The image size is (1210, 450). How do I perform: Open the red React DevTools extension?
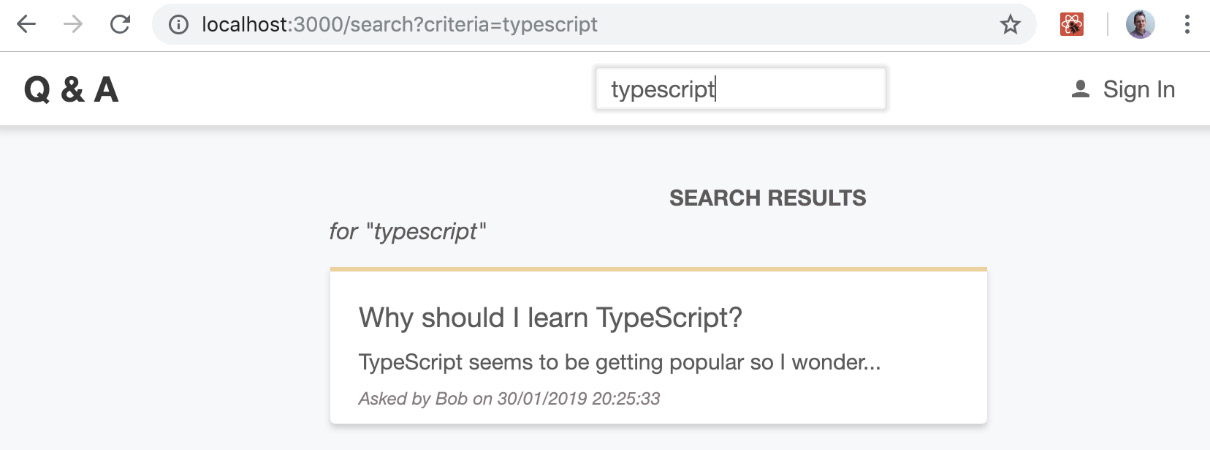click(x=1072, y=24)
